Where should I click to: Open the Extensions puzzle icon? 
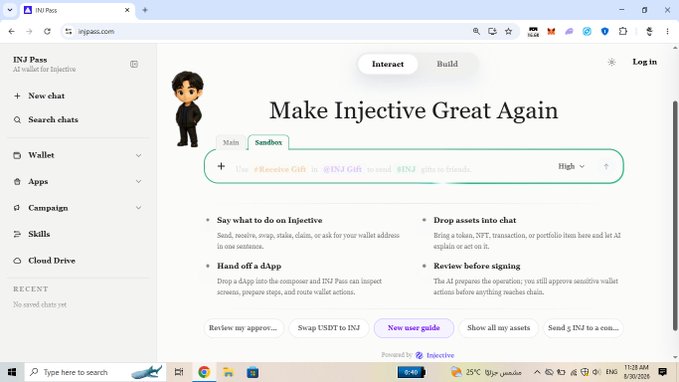pos(623,31)
